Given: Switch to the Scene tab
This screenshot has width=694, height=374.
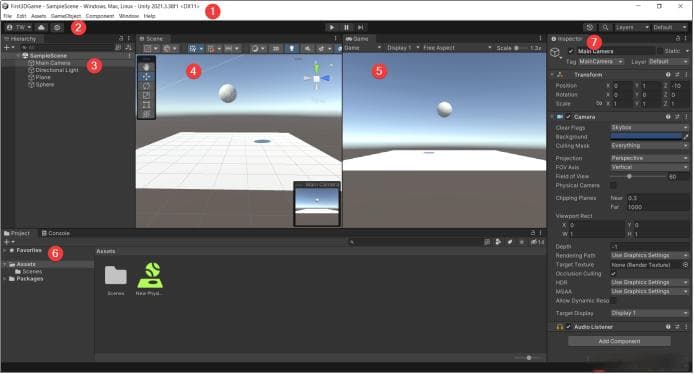Looking at the screenshot, I should (x=152, y=39).
